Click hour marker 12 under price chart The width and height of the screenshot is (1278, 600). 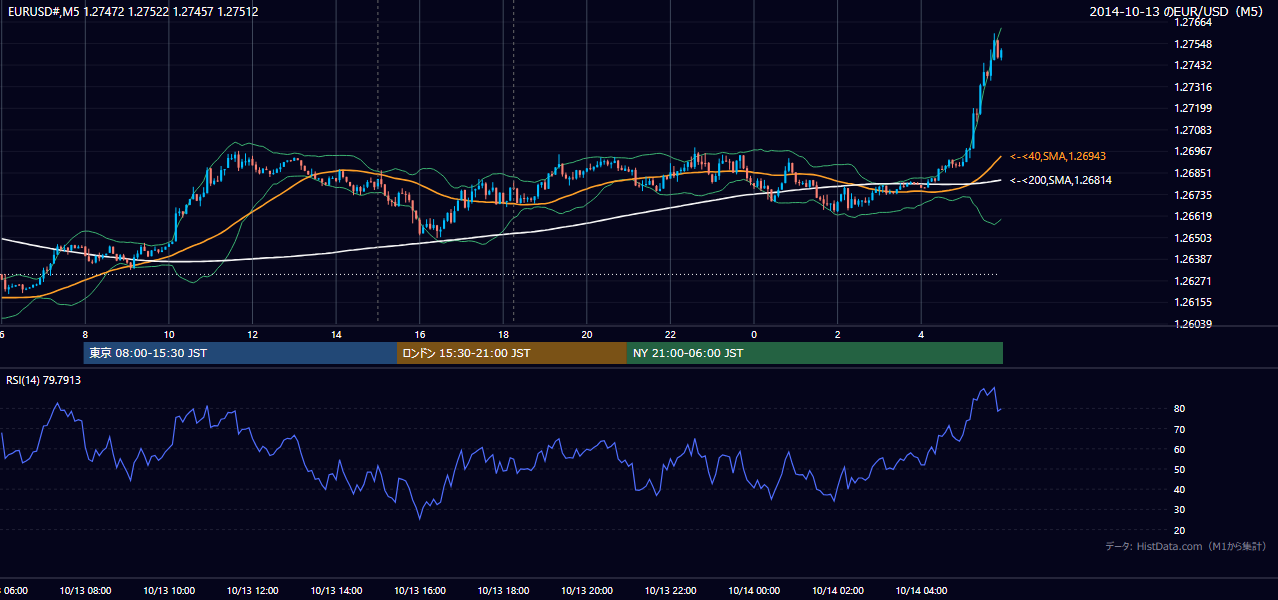(x=252, y=335)
